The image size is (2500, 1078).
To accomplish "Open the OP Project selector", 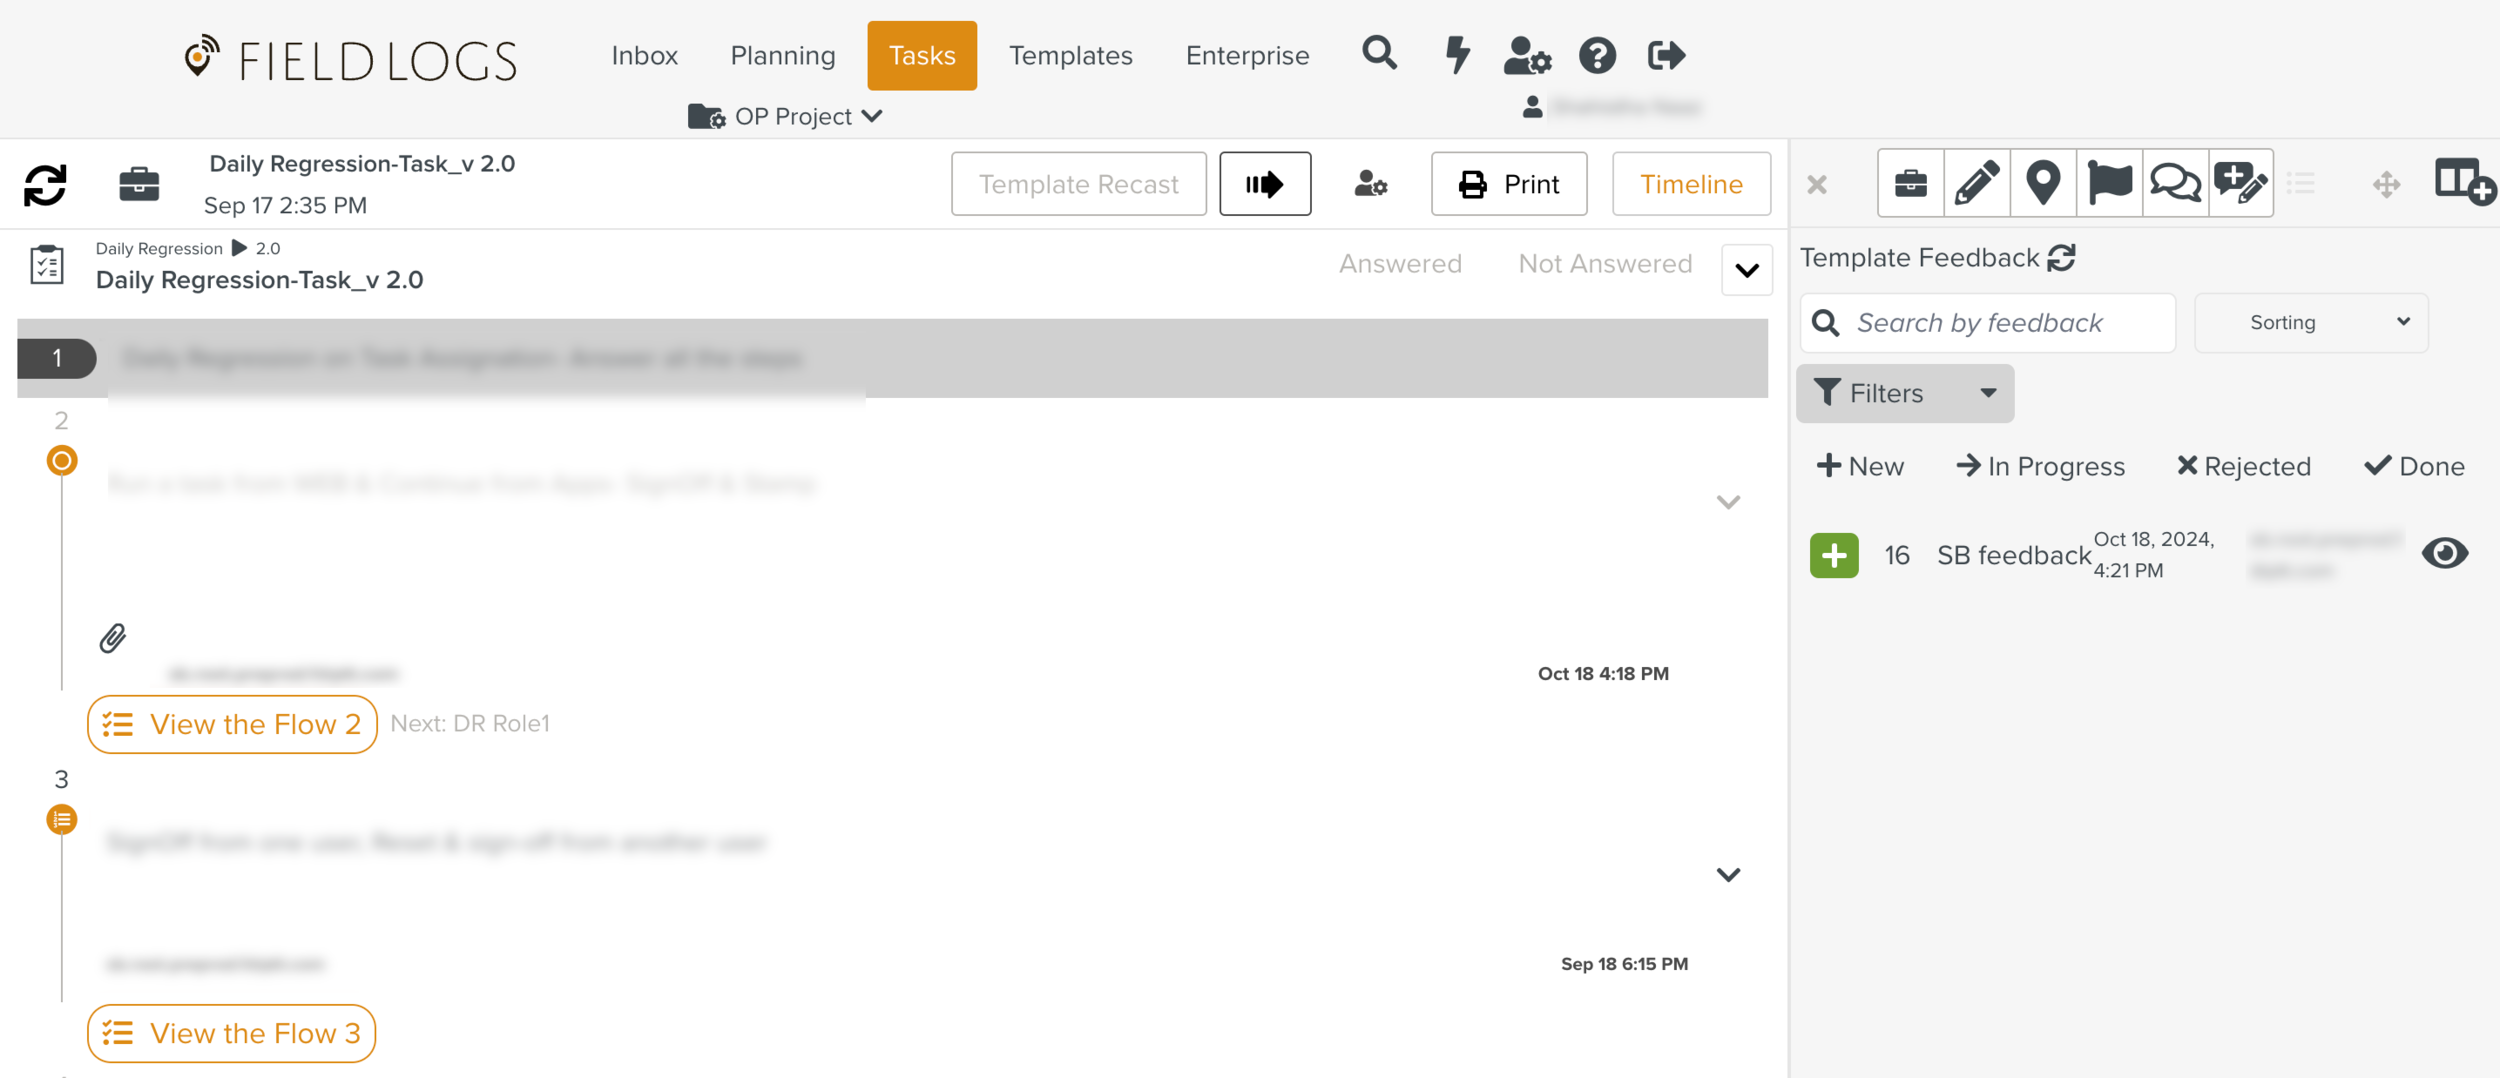I will pyautogui.click(x=786, y=116).
